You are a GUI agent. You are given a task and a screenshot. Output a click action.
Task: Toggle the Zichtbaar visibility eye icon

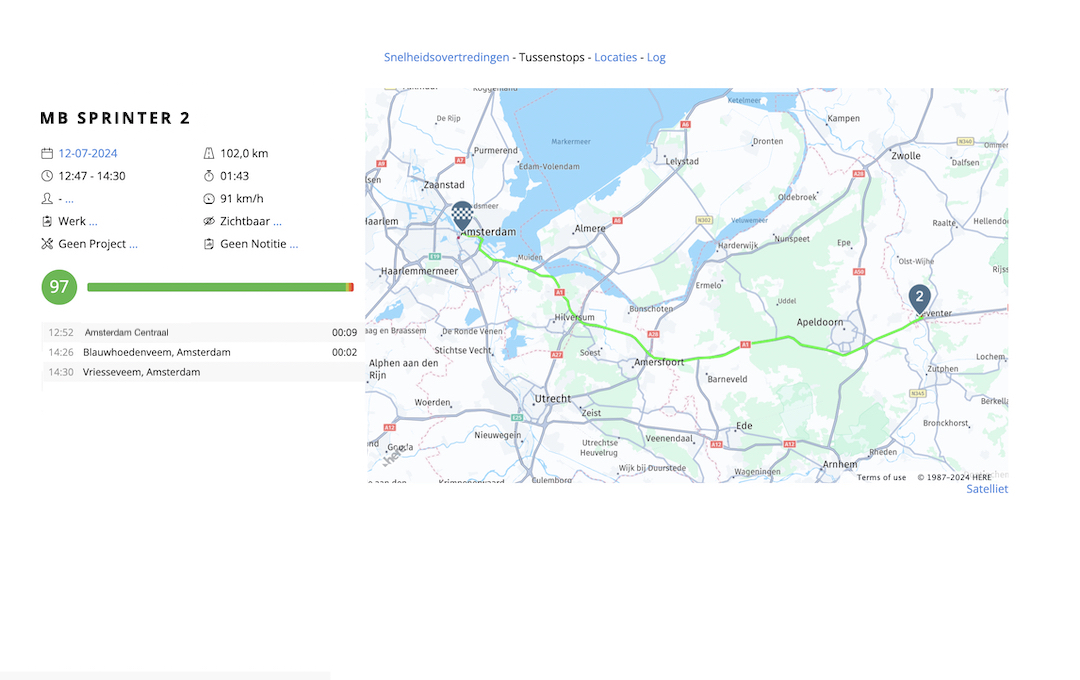tap(208, 221)
